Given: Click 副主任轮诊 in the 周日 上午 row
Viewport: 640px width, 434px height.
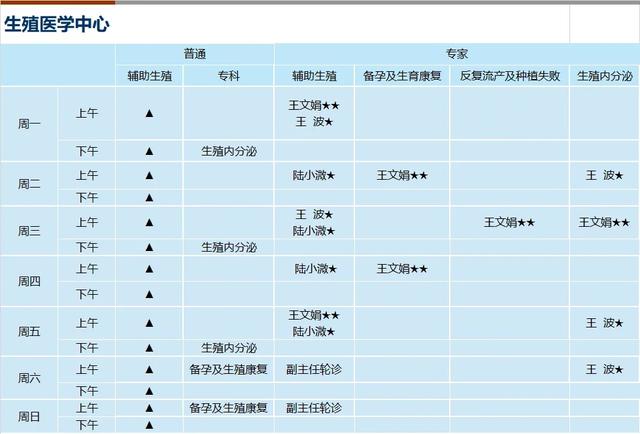Looking at the screenshot, I should (x=314, y=408).
